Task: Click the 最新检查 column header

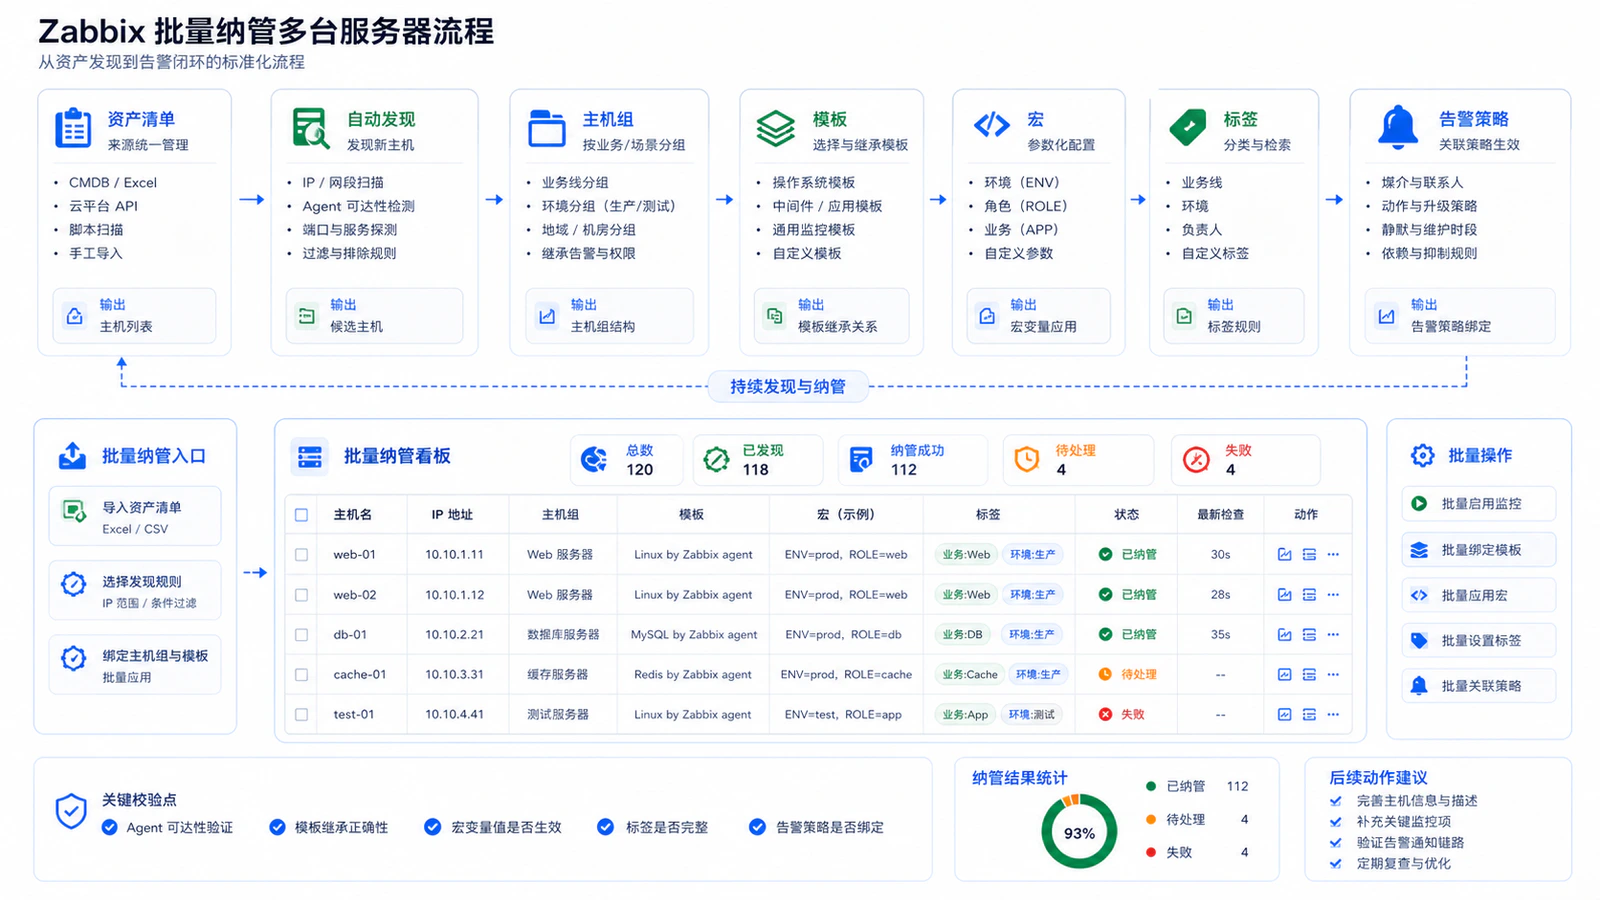Action: [1221, 515]
